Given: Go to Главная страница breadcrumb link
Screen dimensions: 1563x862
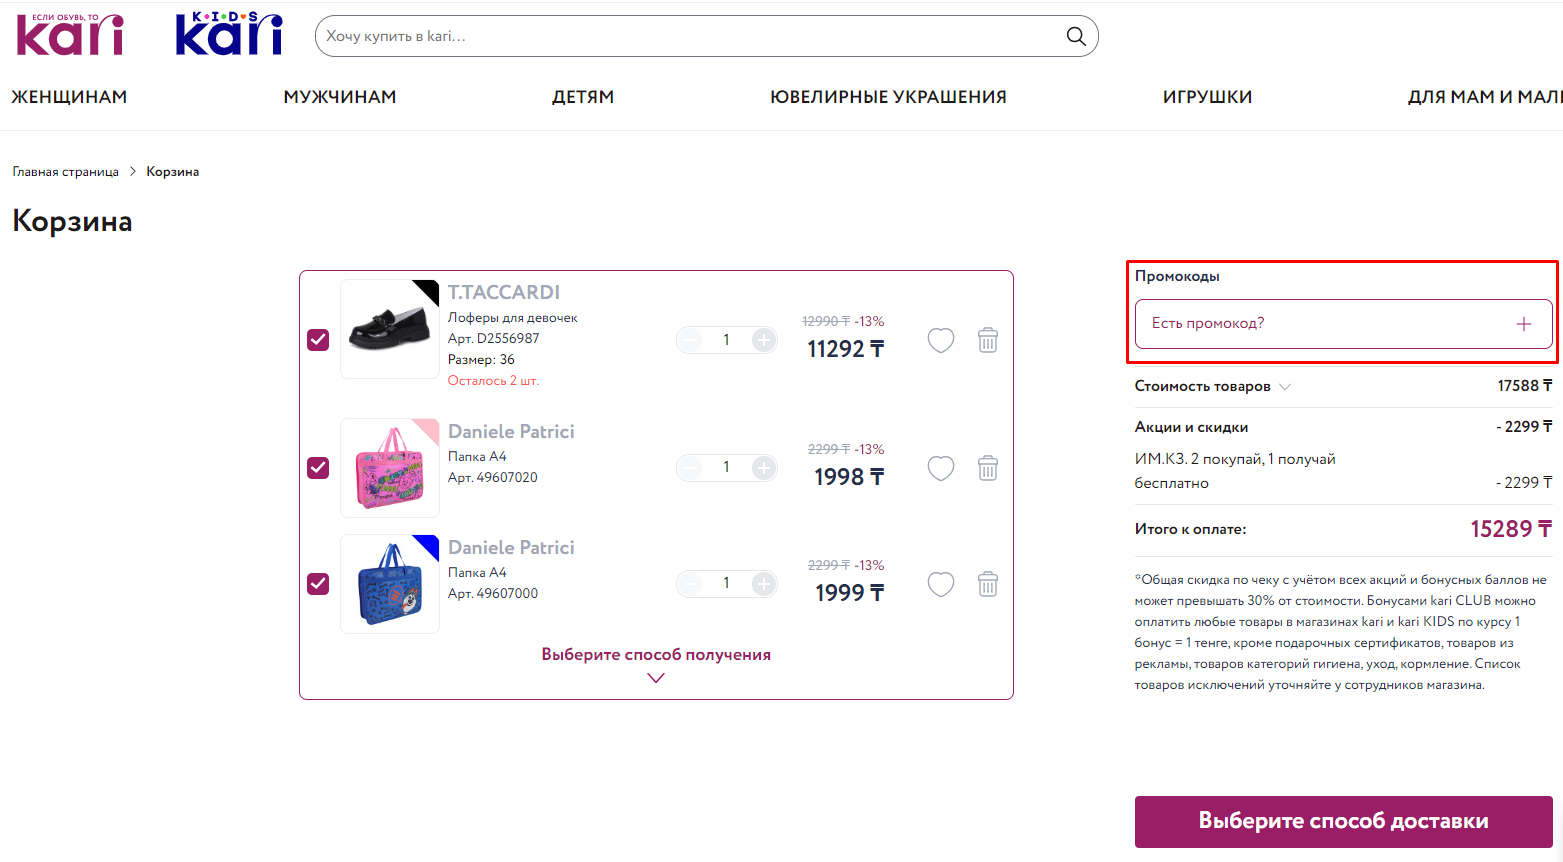Looking at the screenshot, I should (66, 172).
